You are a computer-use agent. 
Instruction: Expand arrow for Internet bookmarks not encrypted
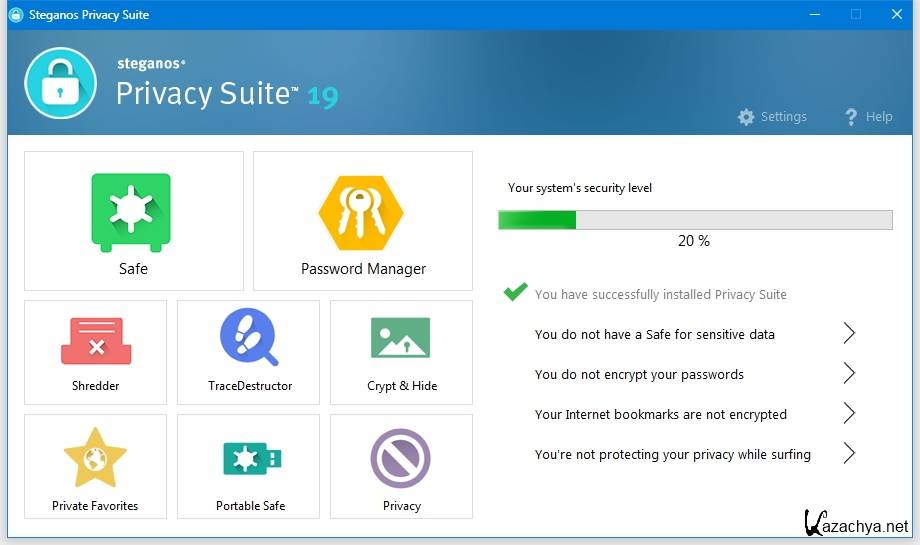849,414
